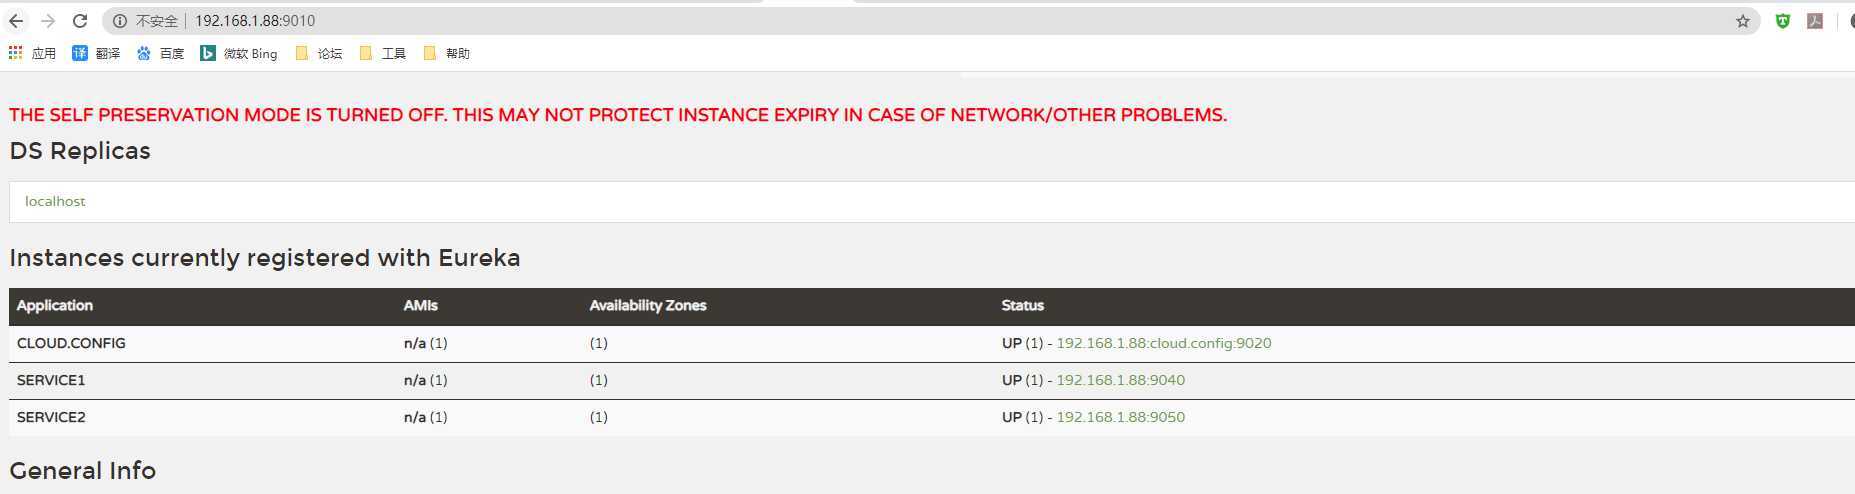
Task: Click the browser forward arrow
Action: (48, 21)
